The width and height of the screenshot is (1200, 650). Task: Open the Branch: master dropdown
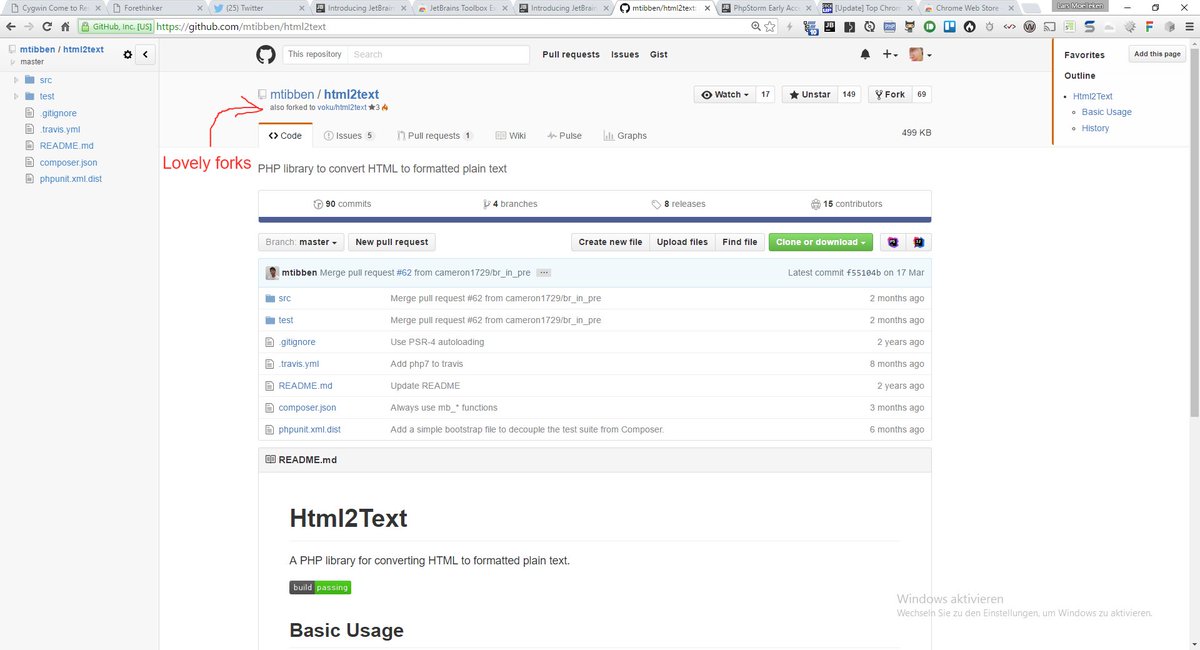tap(301, 242)
